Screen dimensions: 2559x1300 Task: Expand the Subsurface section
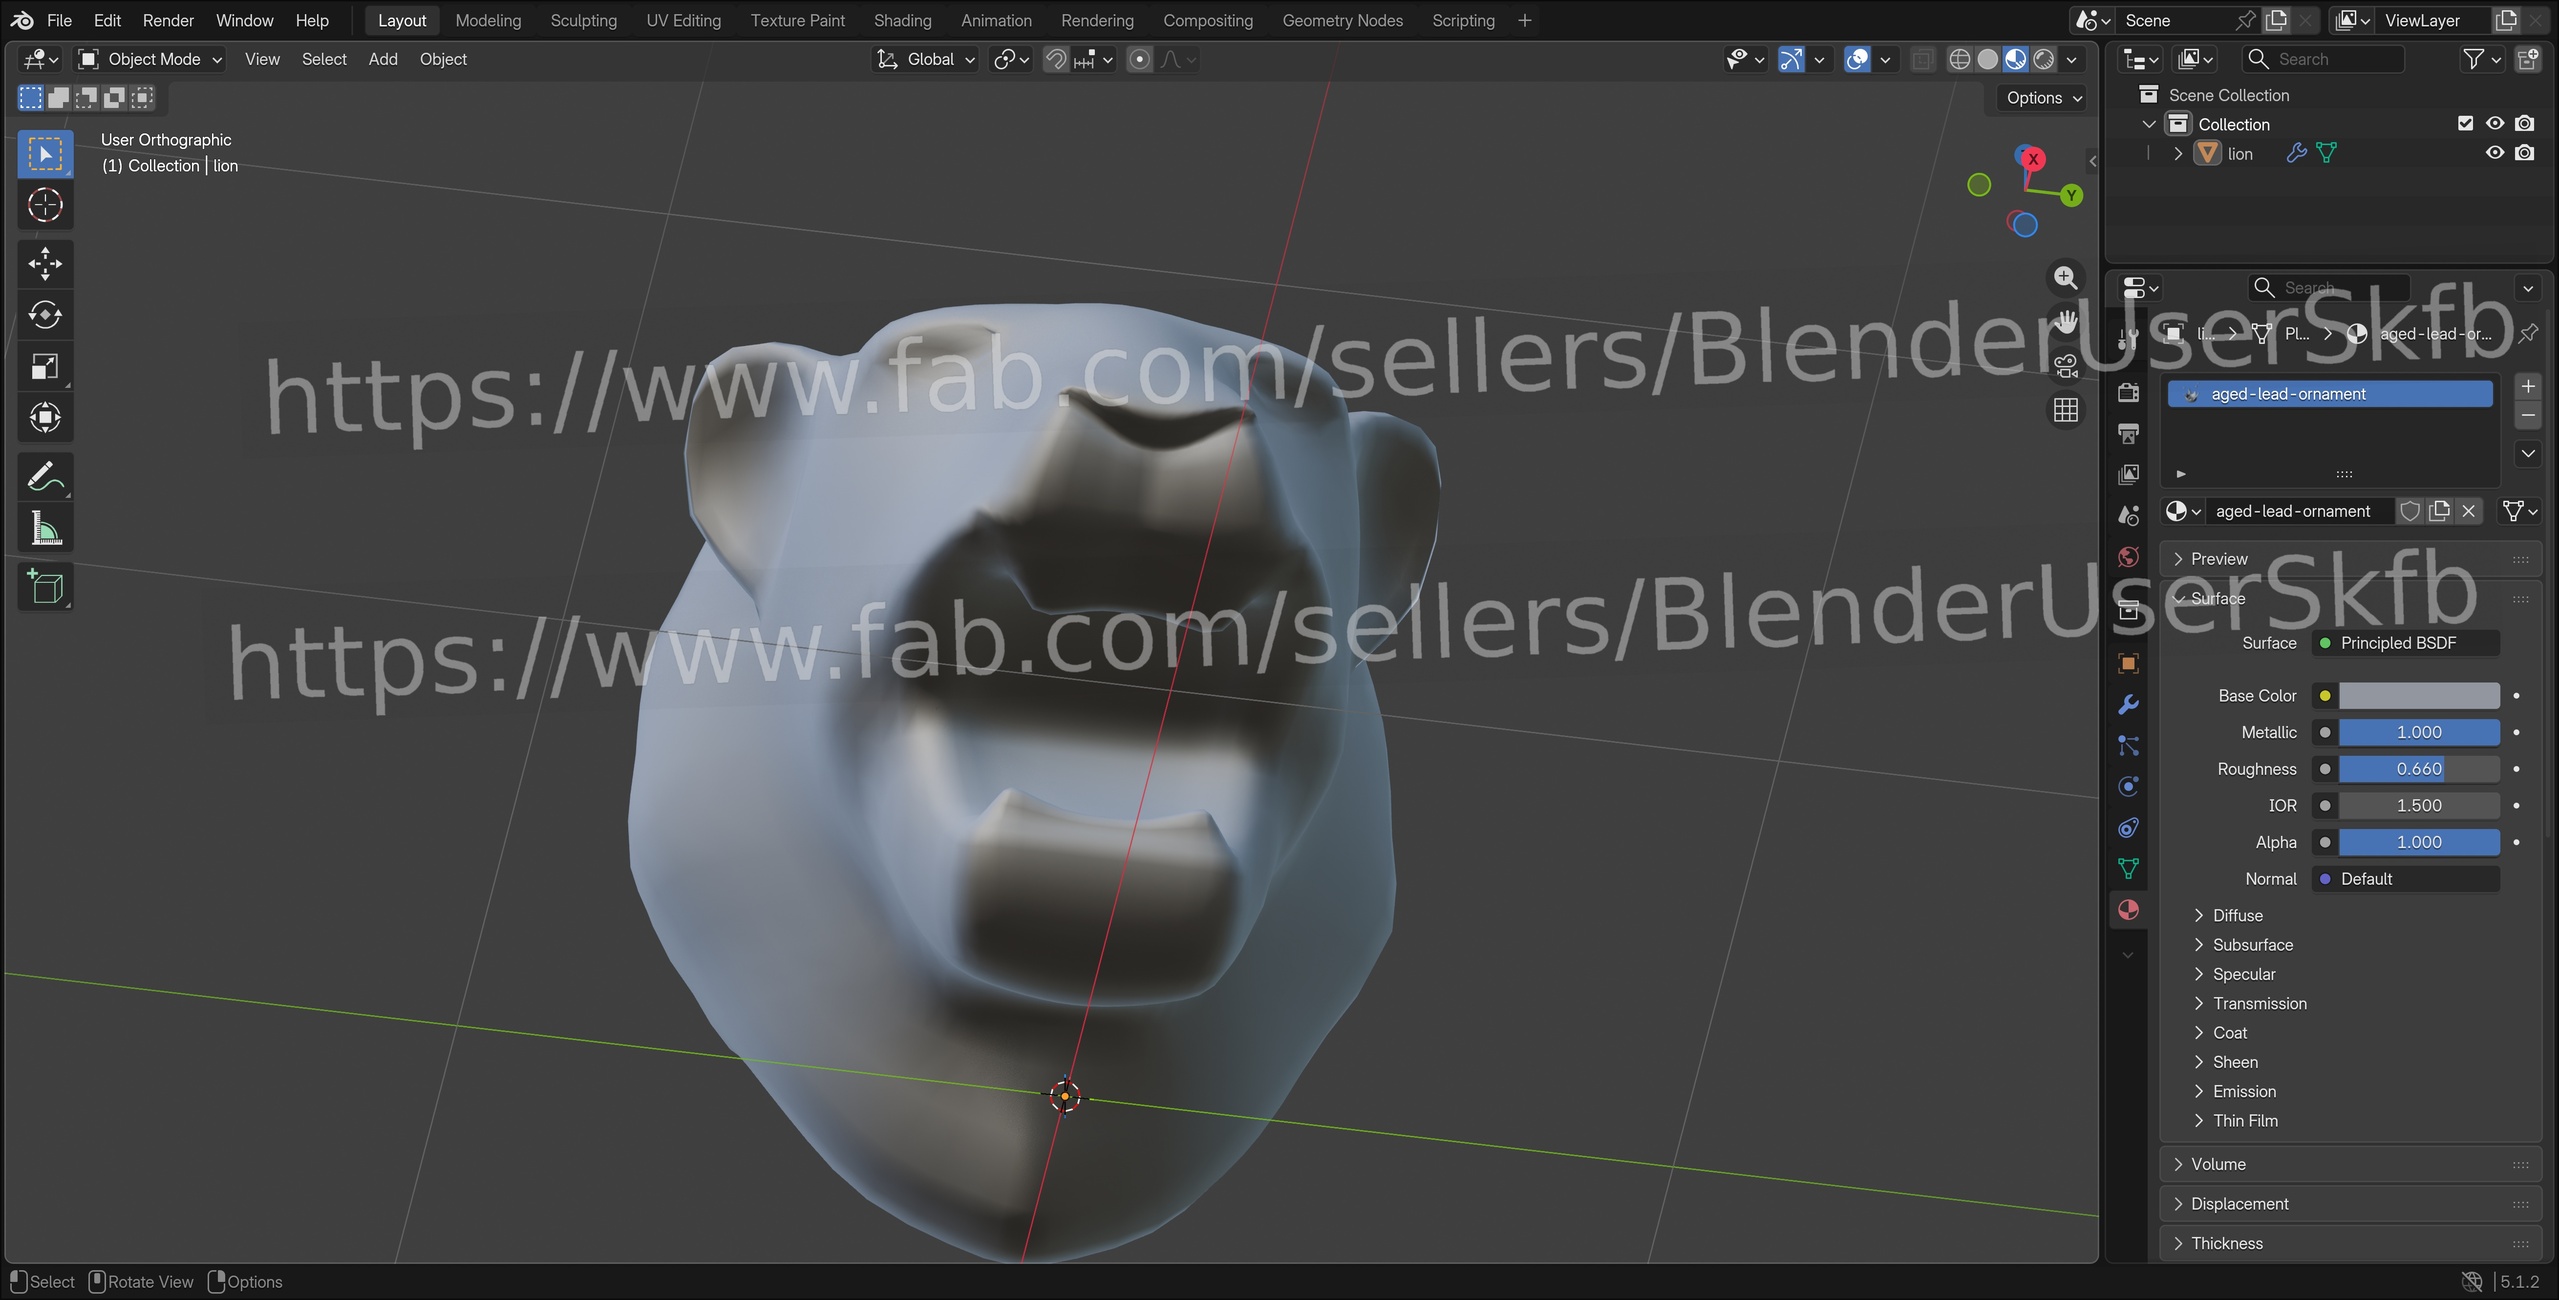tap(2253, 945)
